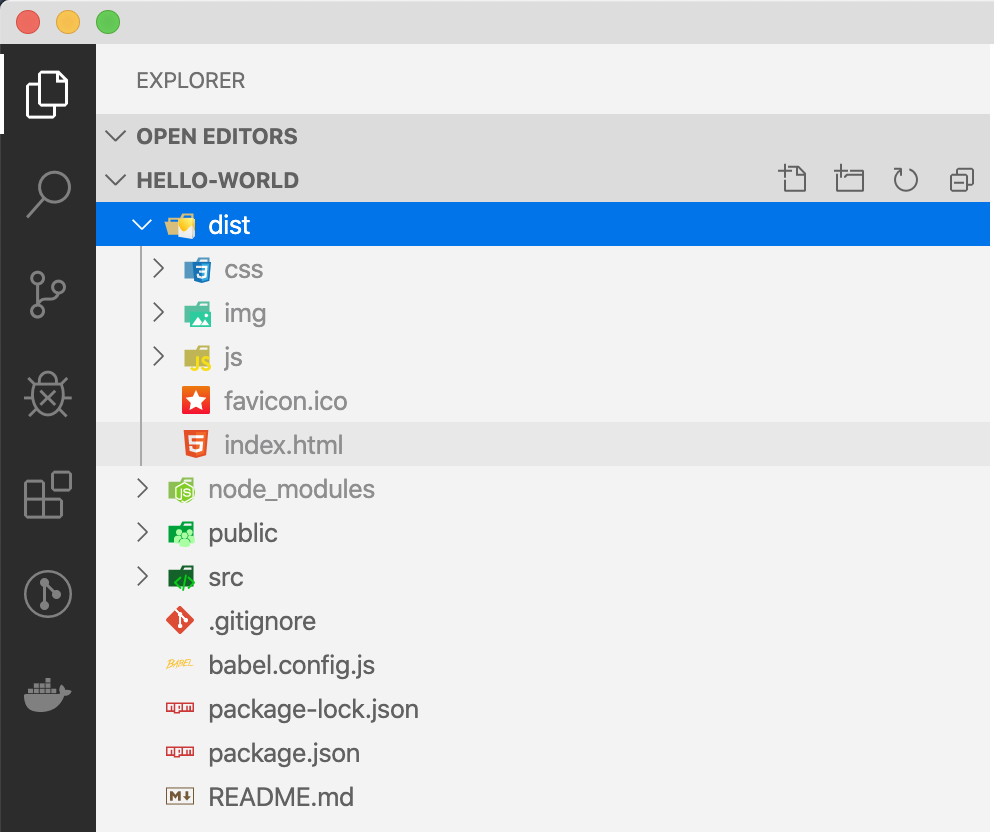Expand the src folder
994x832 pixels.
(x=143, y=576)
